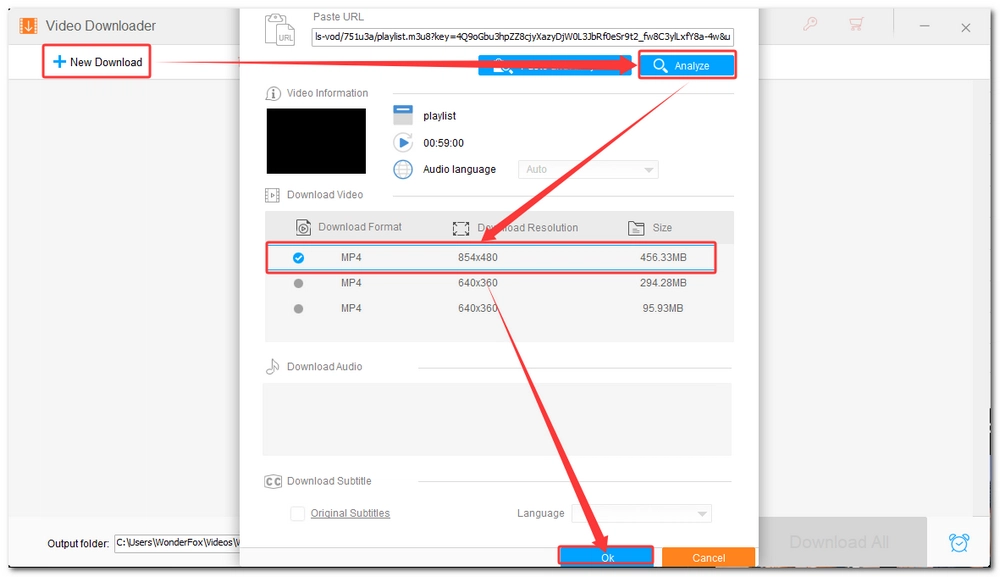The height and width of the screenshot is (577, 1000).
Task: Expand the subtitle Language dropdown
Action: (x=640, y=514)
